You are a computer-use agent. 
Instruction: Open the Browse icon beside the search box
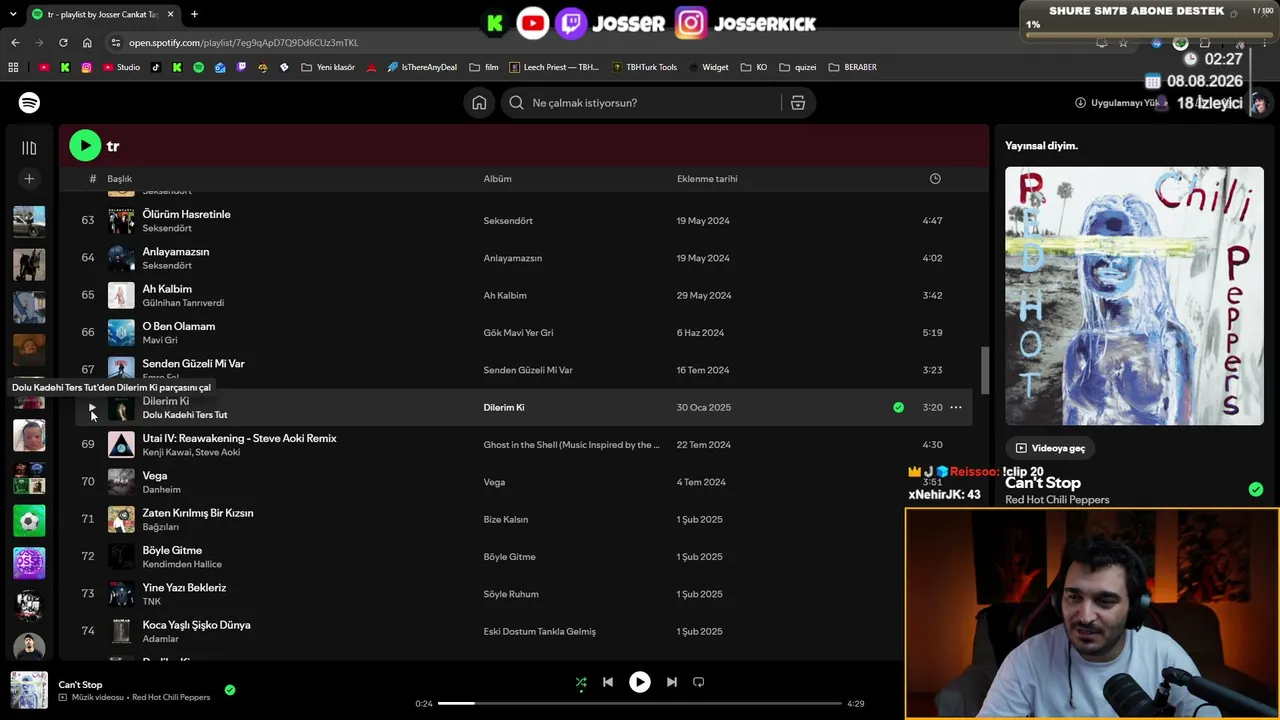pyautogui.click(x=798, y=103)
